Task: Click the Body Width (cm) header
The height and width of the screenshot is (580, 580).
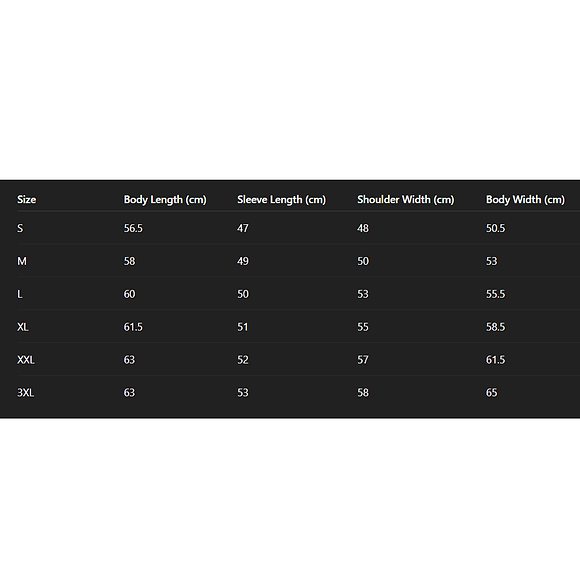Action: 525,200
